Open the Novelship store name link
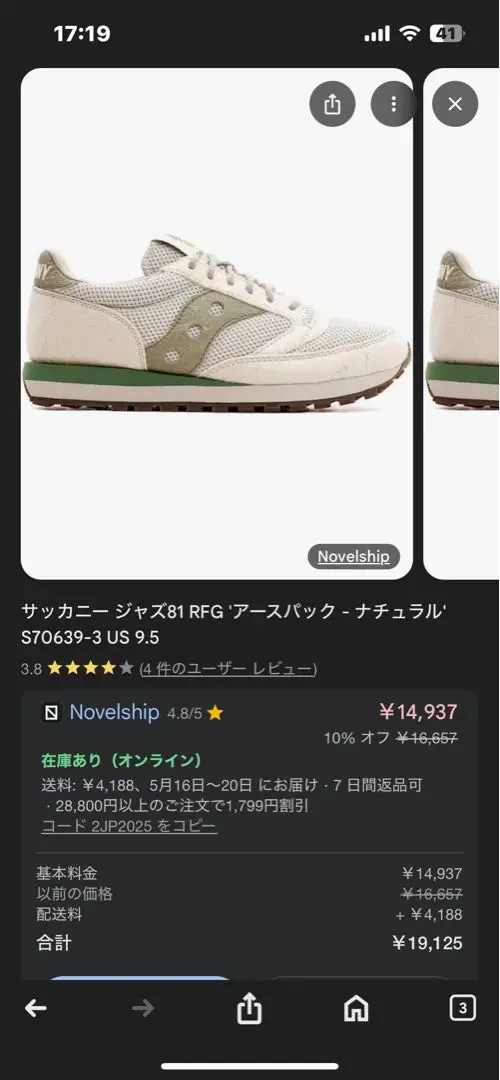The height and width of the screenshot is (1080, 500). point(114,712)
